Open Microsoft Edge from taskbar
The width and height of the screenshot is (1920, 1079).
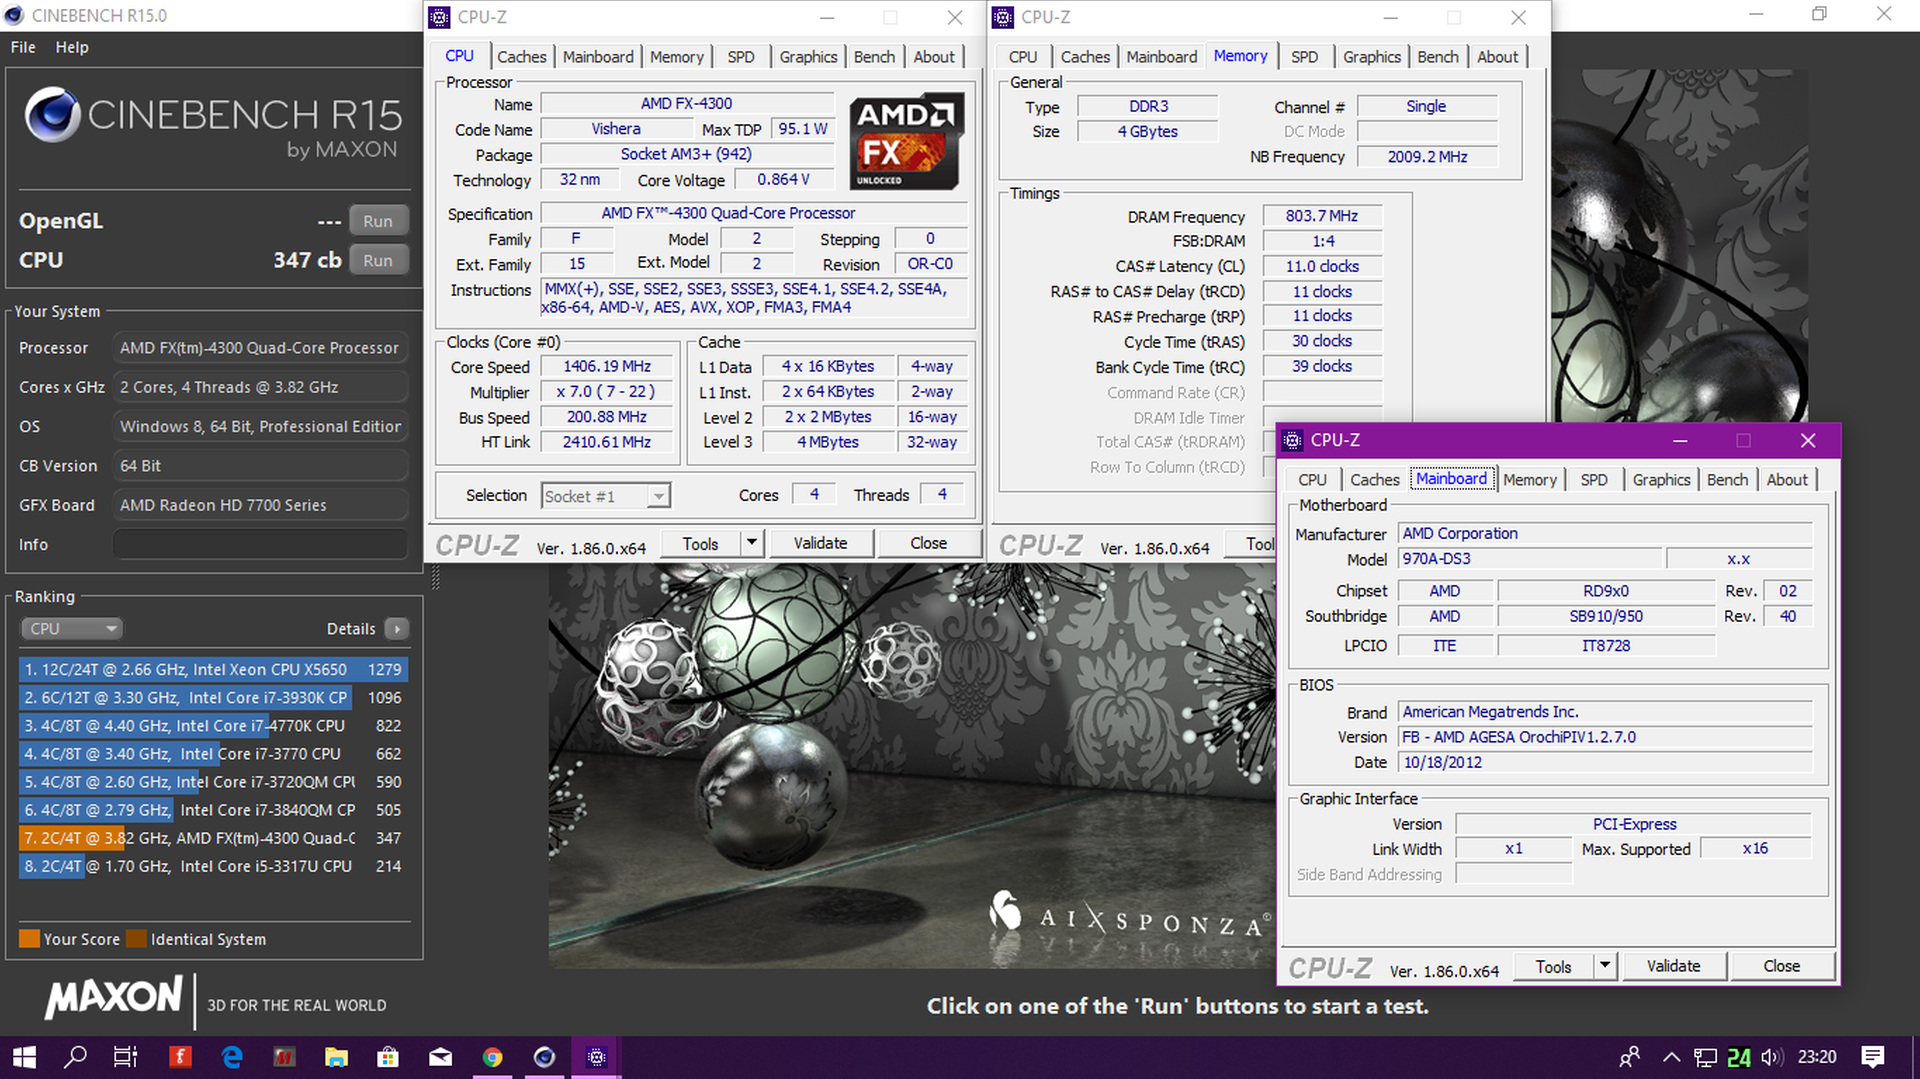[232, 1057]
